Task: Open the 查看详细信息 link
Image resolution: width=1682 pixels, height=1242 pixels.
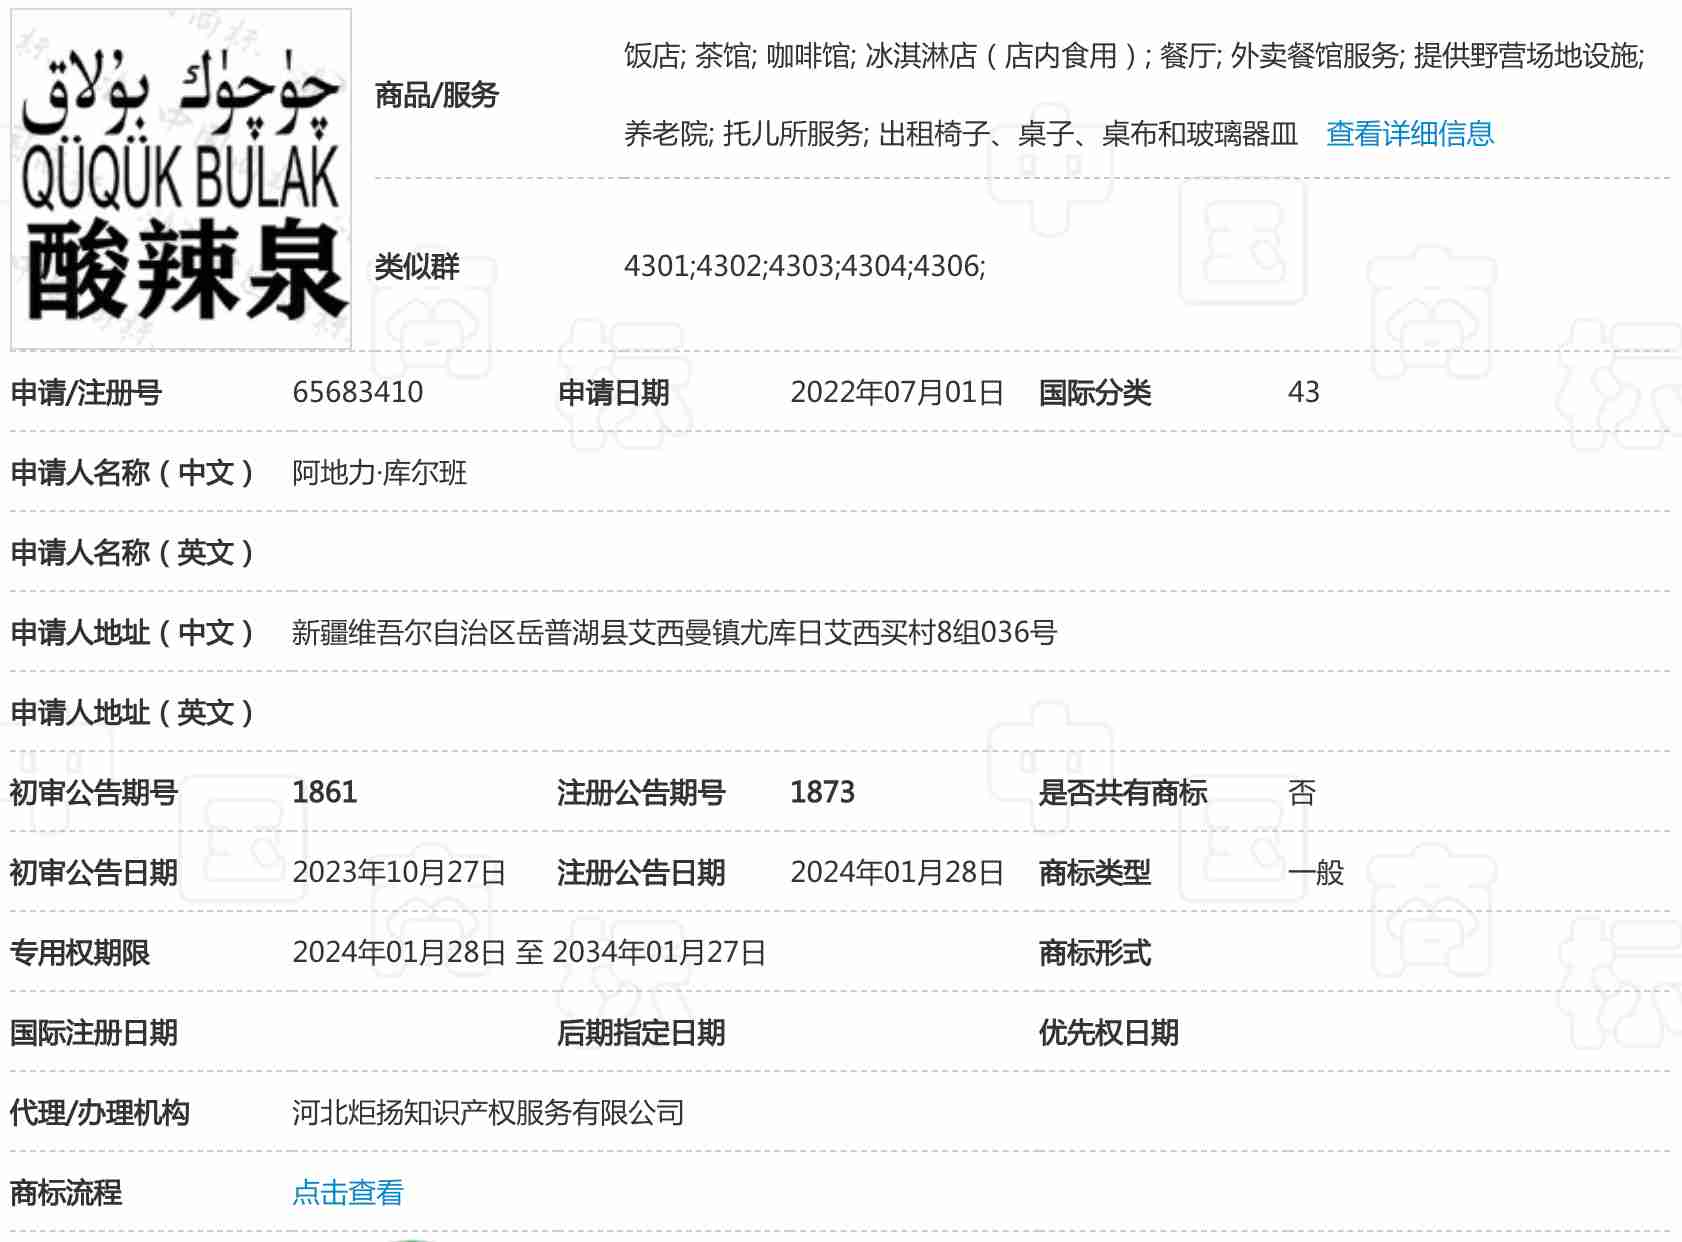Action: 1409,134
